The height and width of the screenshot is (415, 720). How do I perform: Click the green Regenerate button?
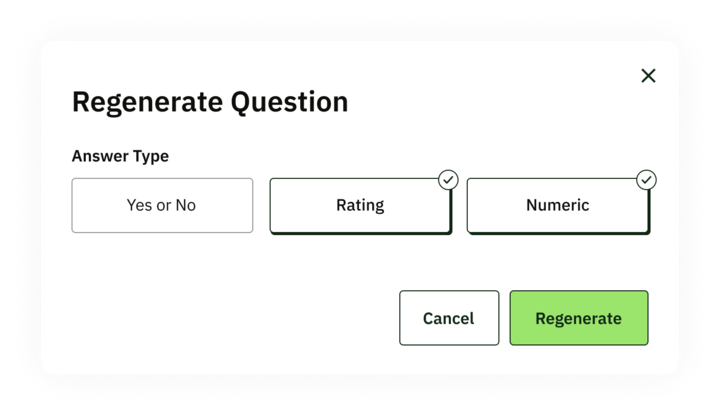(x=578, y=318)
